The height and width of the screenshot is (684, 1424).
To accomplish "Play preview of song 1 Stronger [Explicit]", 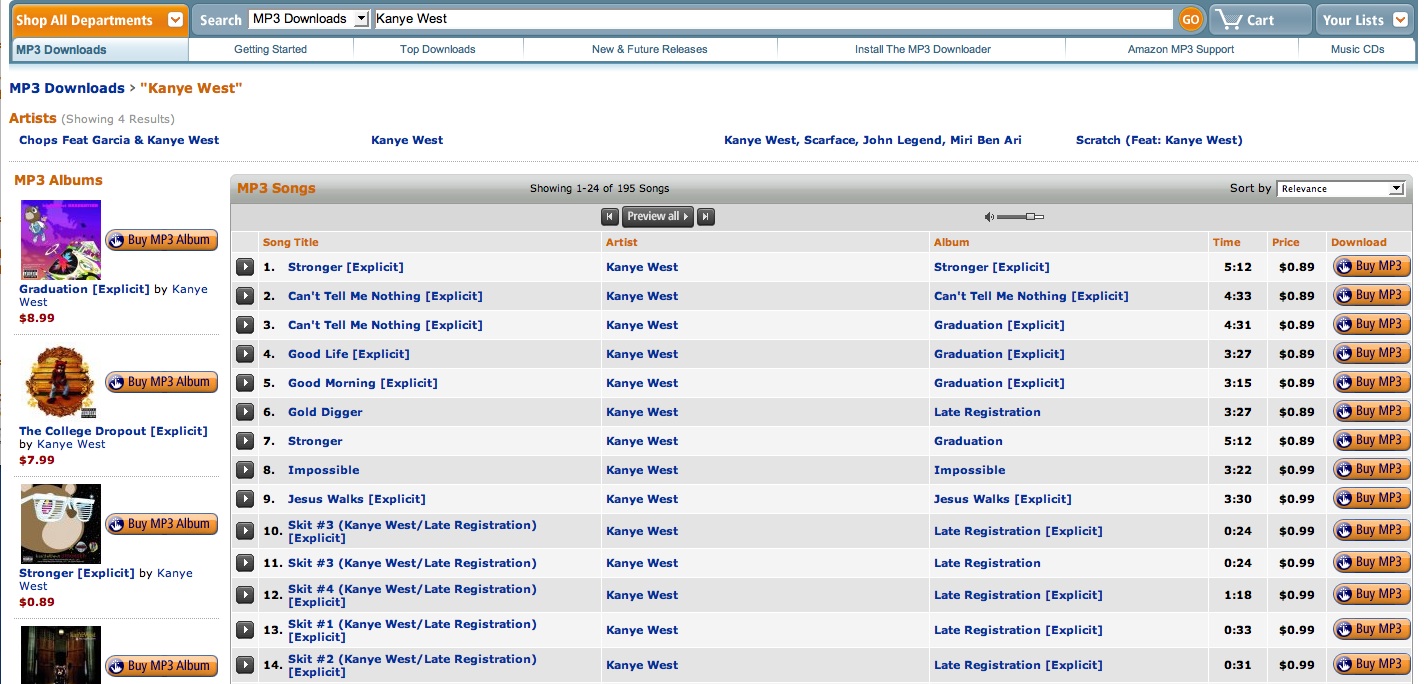I will (245, 267).
